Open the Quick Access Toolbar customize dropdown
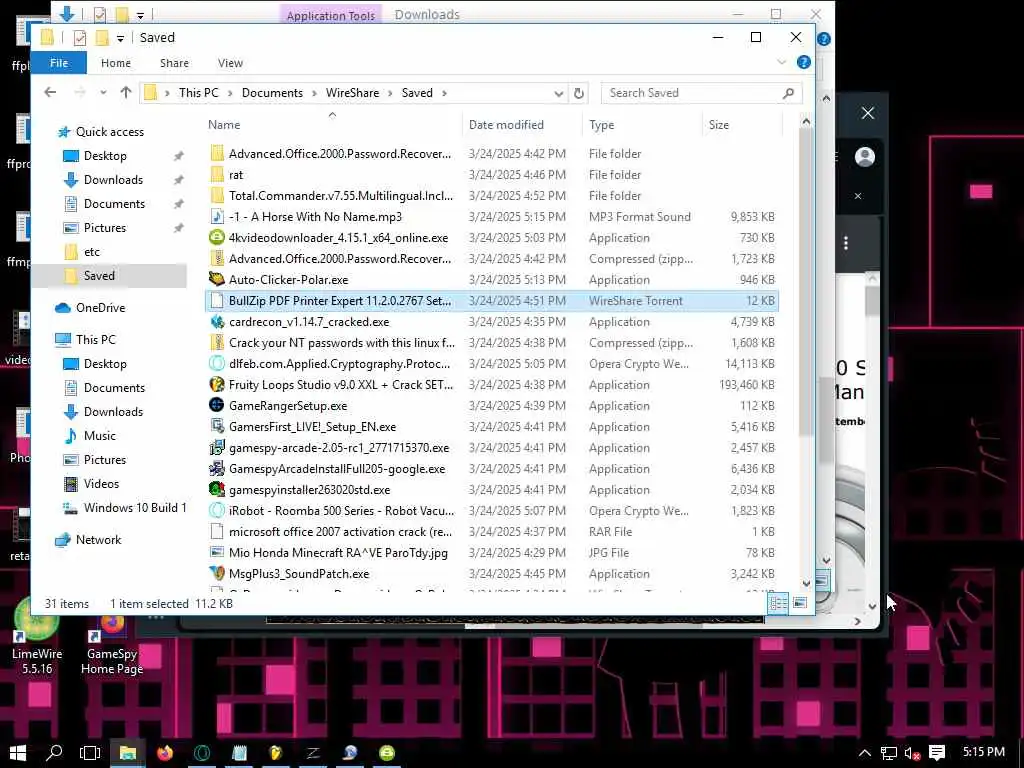The height and width of the screenshot is (768, 1024). [120, 39]
